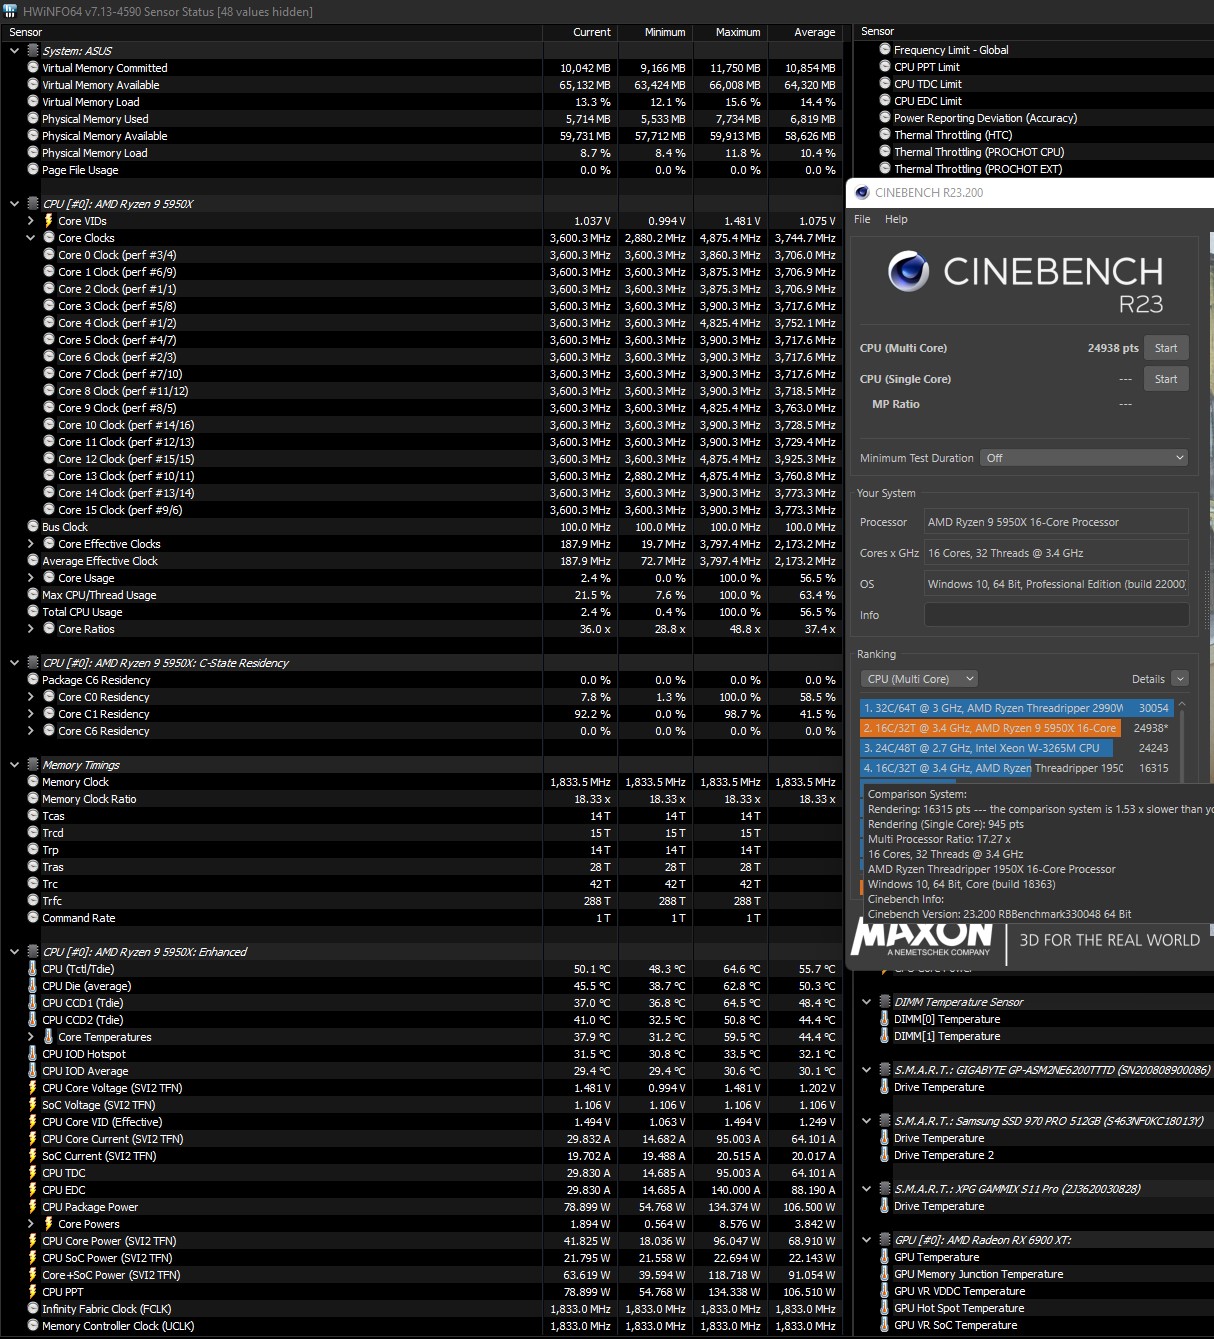
Task: Click the Info input field in Cinebench
Action: pyautogui.click(x=1056, y=615)
